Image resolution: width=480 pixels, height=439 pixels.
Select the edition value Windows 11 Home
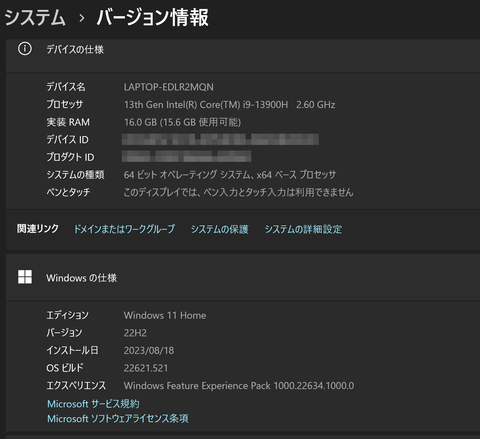[x=165, y=315]
